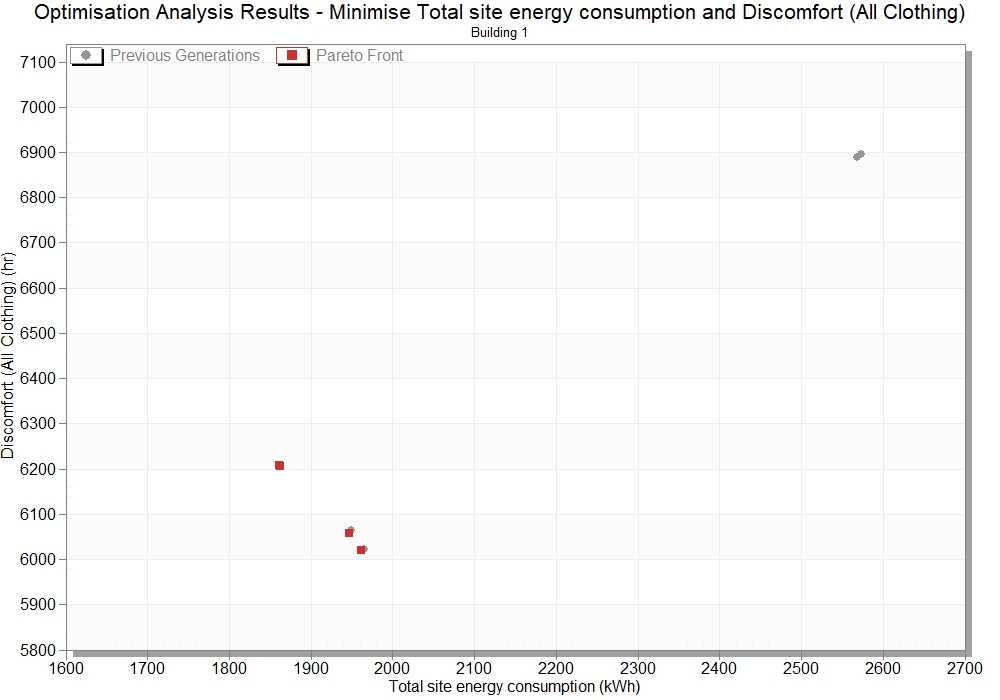Select Pareto point near 1950 kWh, 6060 hr
Viewport: 1000px width, 700px height.
[349, 533]
